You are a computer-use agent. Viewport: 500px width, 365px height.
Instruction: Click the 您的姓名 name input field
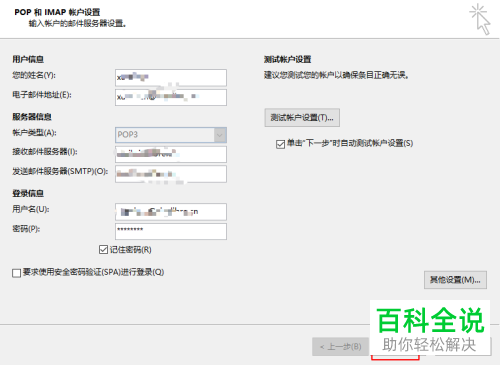[x=171, y=78]
